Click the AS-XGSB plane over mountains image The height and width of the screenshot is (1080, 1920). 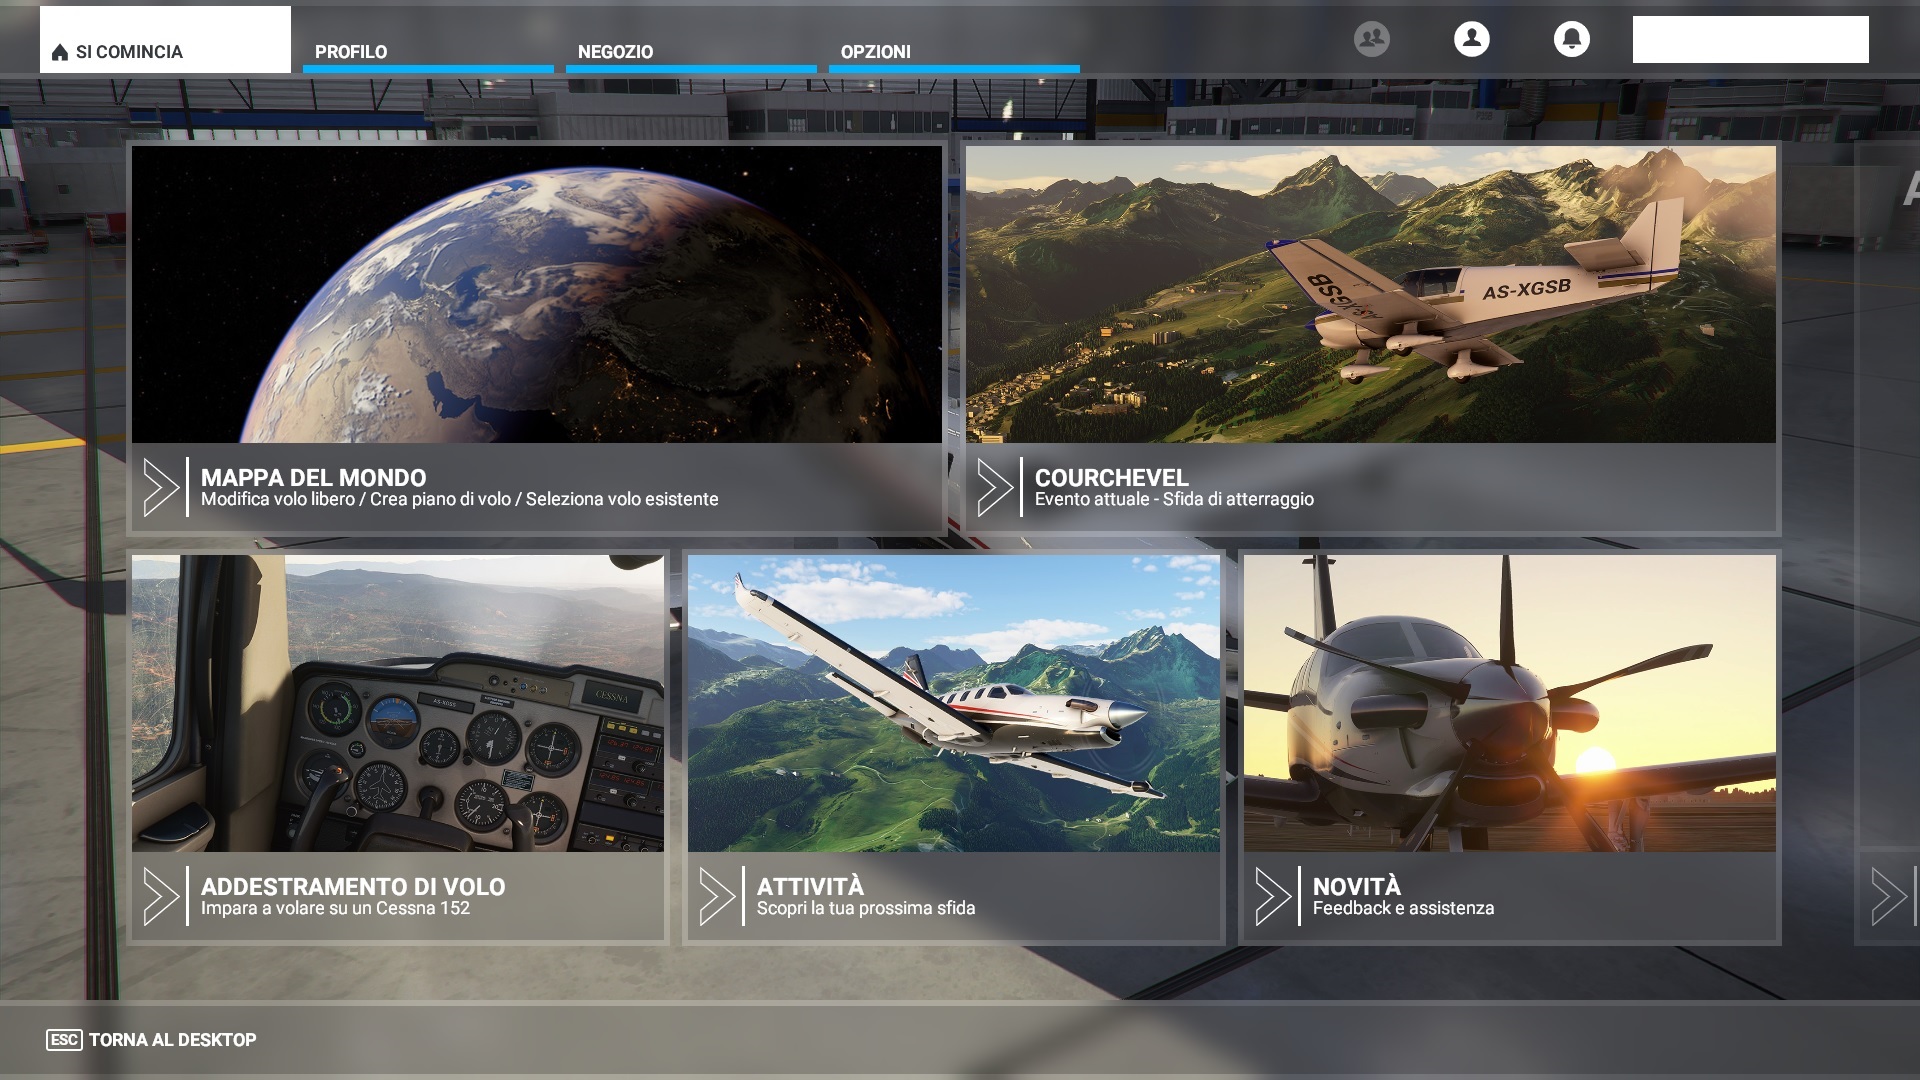tap(1371, 295)
